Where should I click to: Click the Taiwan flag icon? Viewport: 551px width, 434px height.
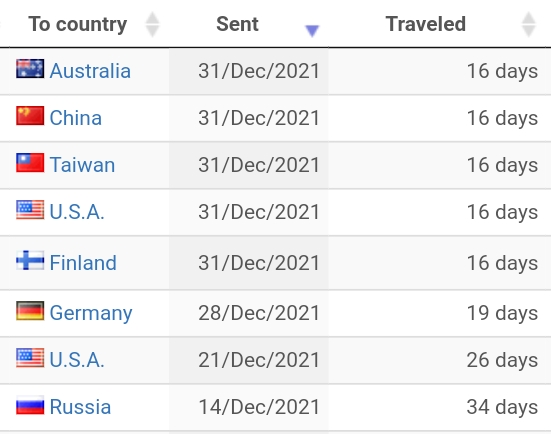pyautogui.click(x=30, y=163)
